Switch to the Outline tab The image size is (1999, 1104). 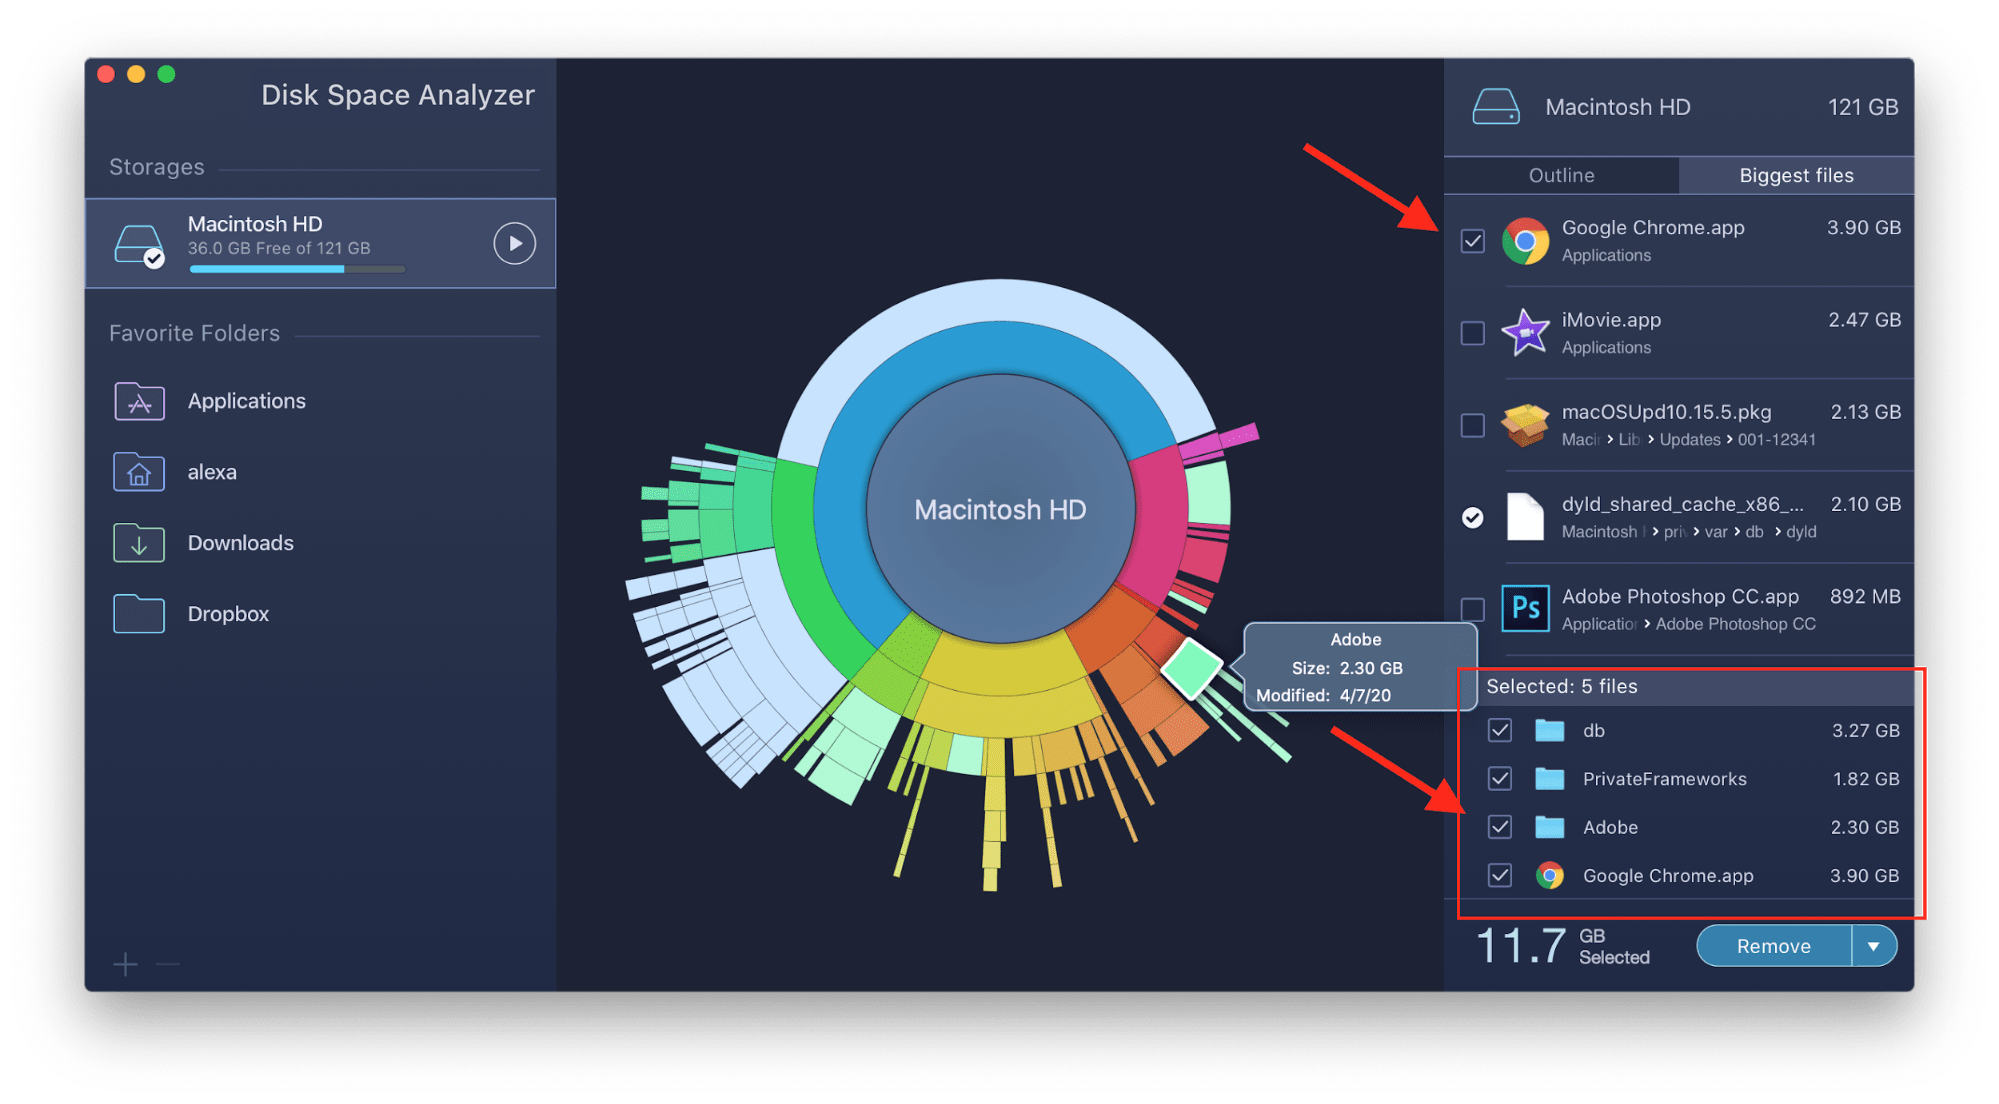(x=1561, y=175)
